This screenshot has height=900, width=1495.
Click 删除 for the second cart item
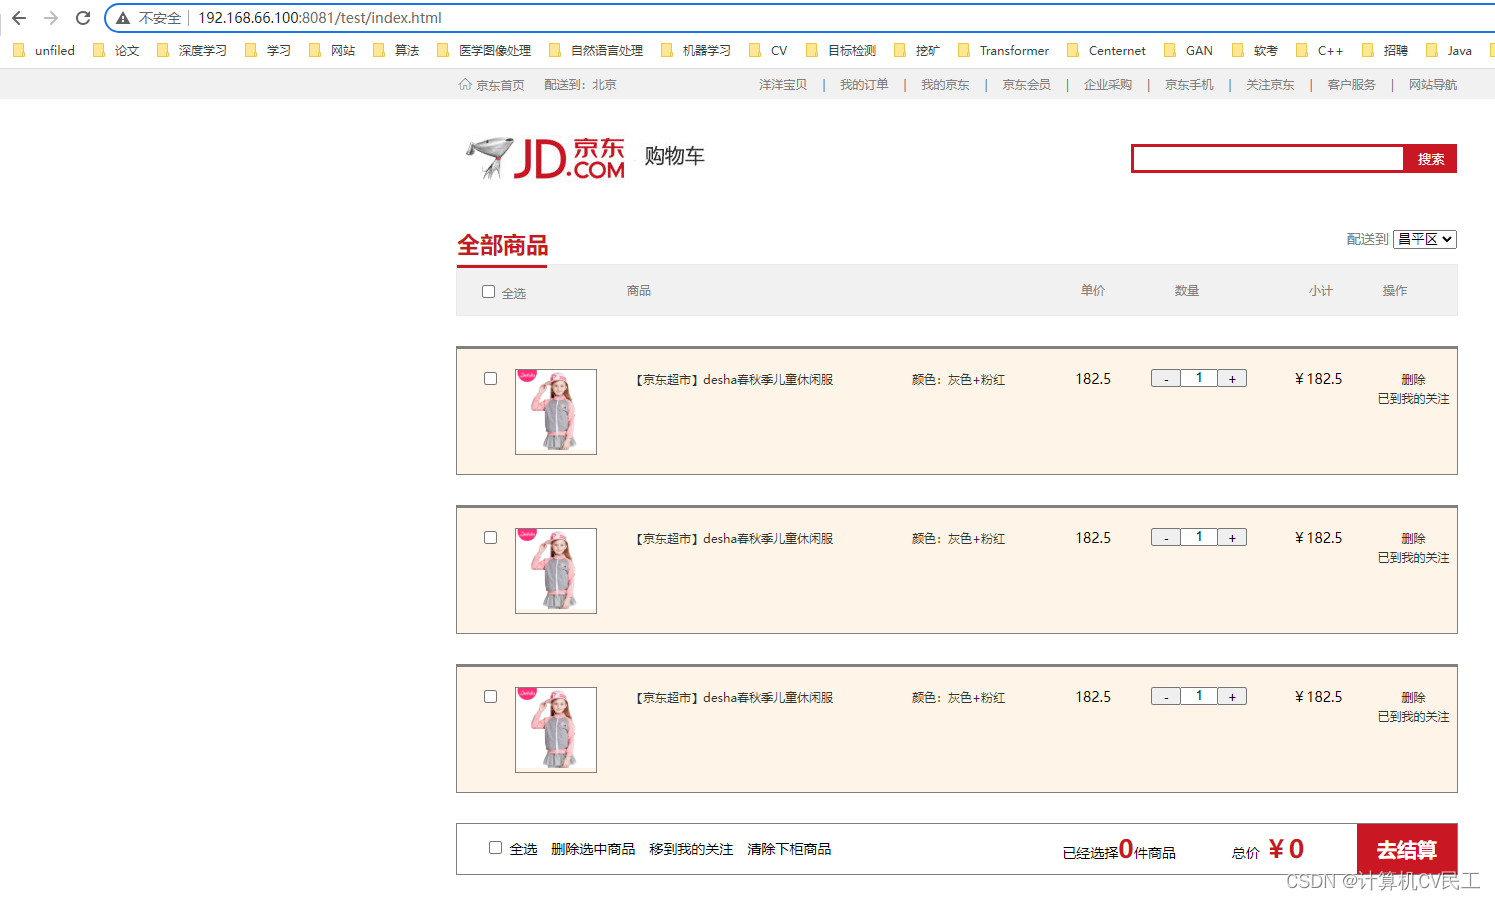1413,539
